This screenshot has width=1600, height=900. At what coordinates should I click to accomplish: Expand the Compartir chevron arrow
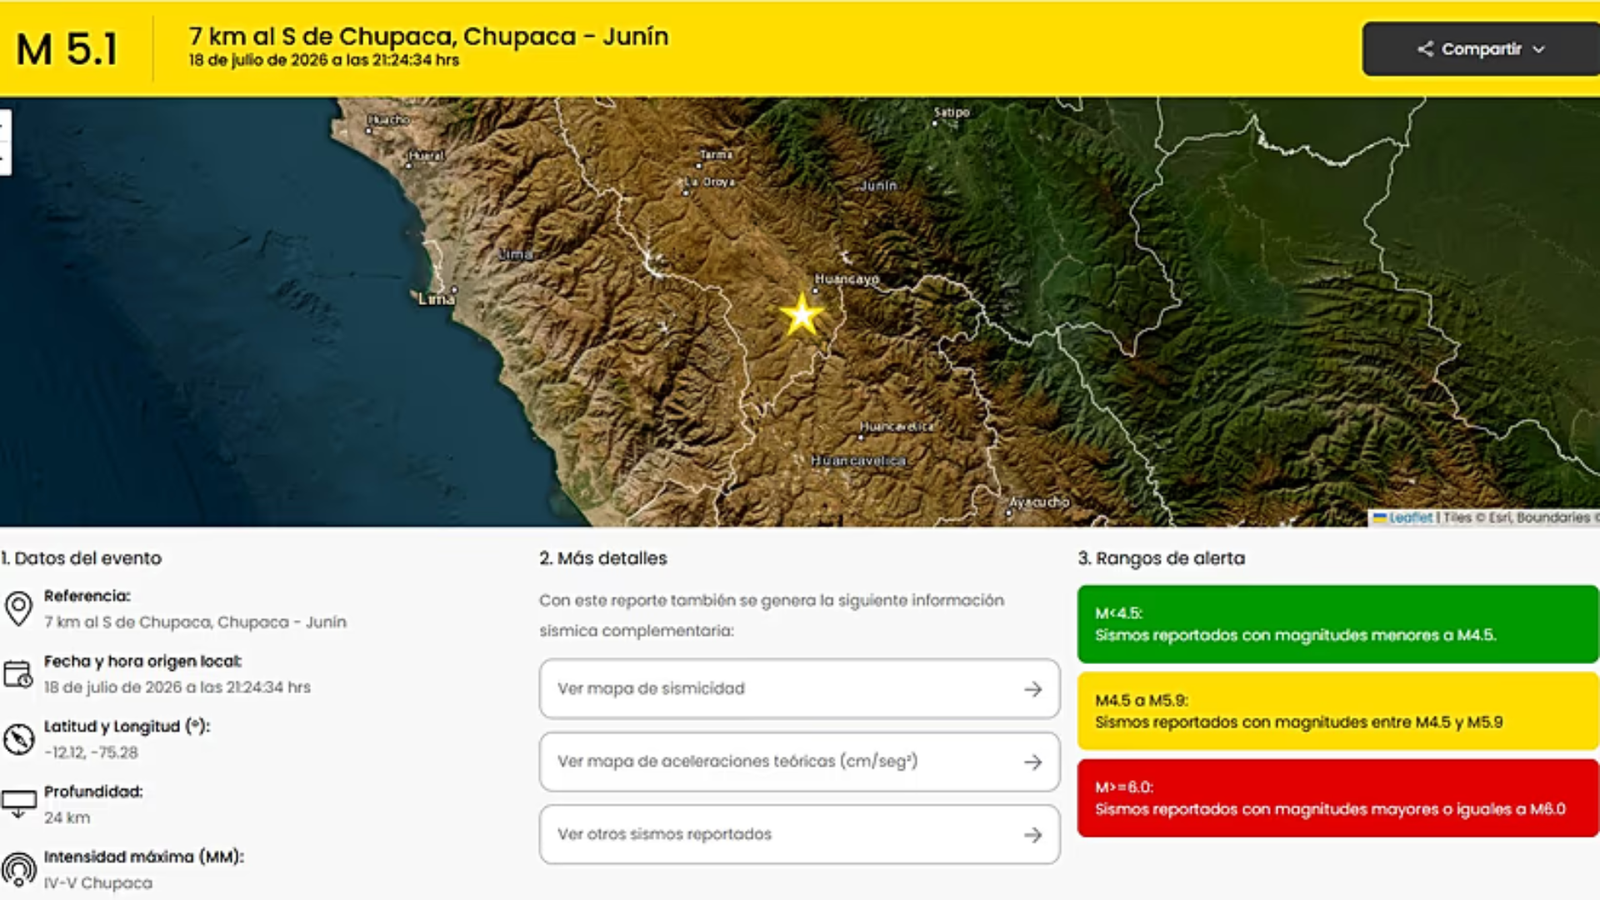1539,49
